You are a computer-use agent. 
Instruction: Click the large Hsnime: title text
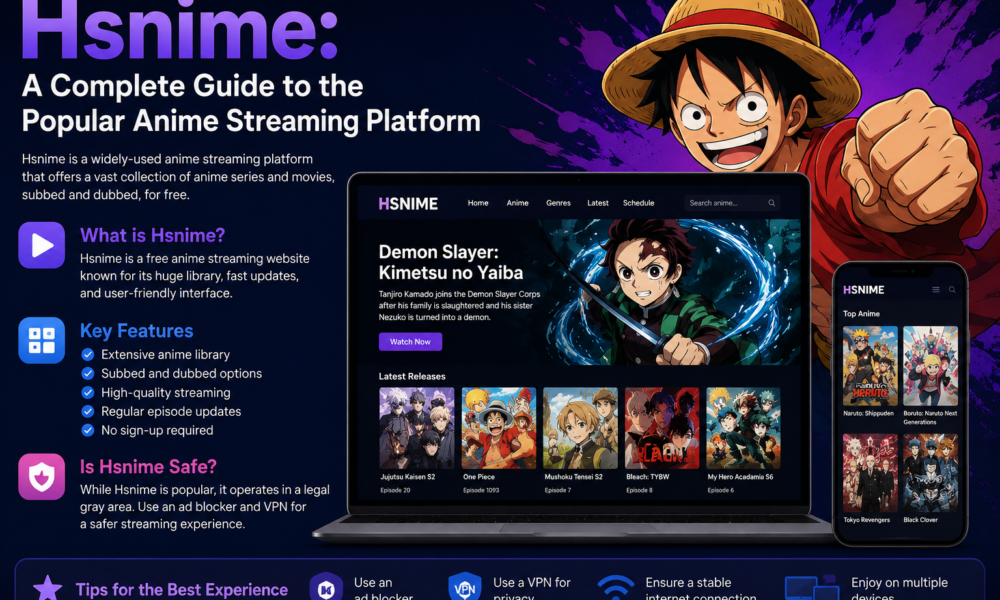(x=180, y=31)
